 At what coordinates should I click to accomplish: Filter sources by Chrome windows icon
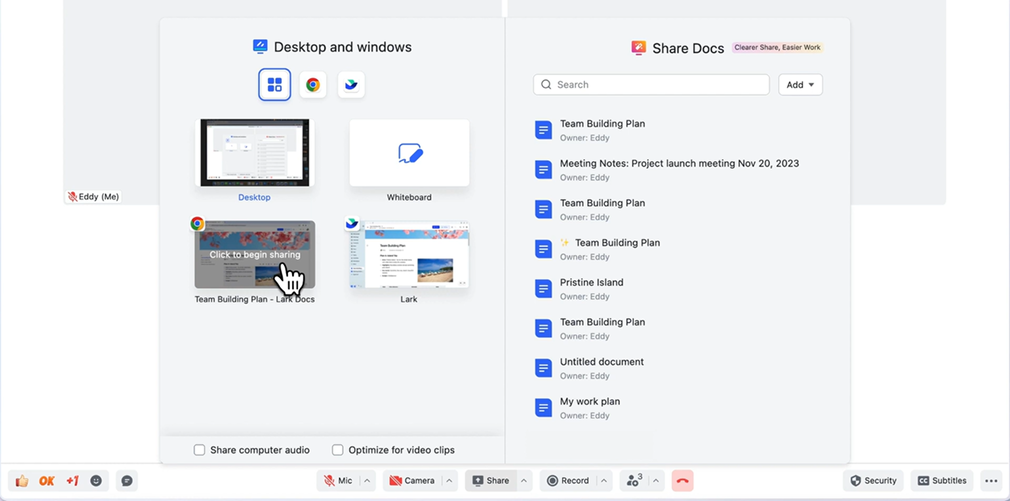[313, 85]
